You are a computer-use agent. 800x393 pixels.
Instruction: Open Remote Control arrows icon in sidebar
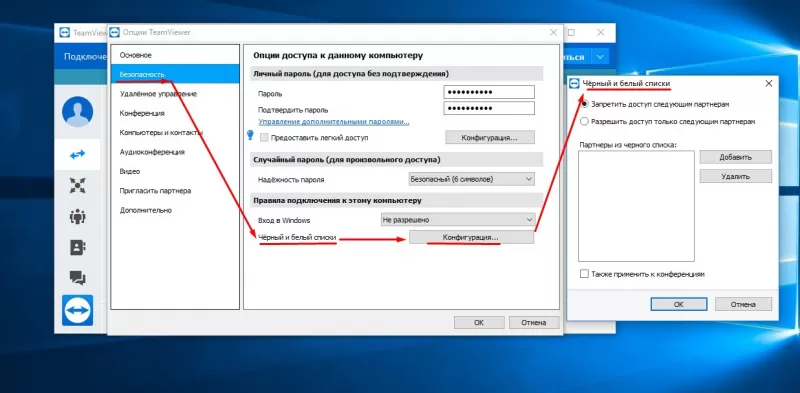(78, 154)
